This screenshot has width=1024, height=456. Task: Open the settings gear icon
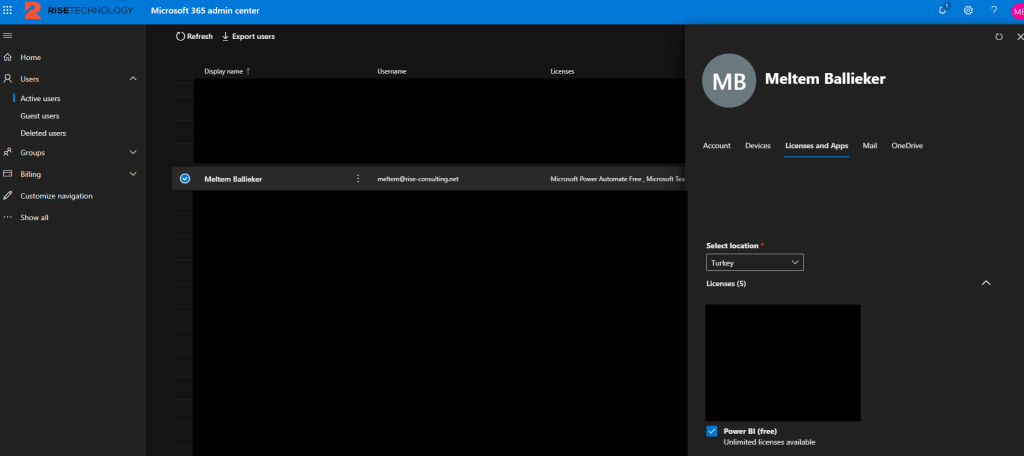[x=968, y=10]
